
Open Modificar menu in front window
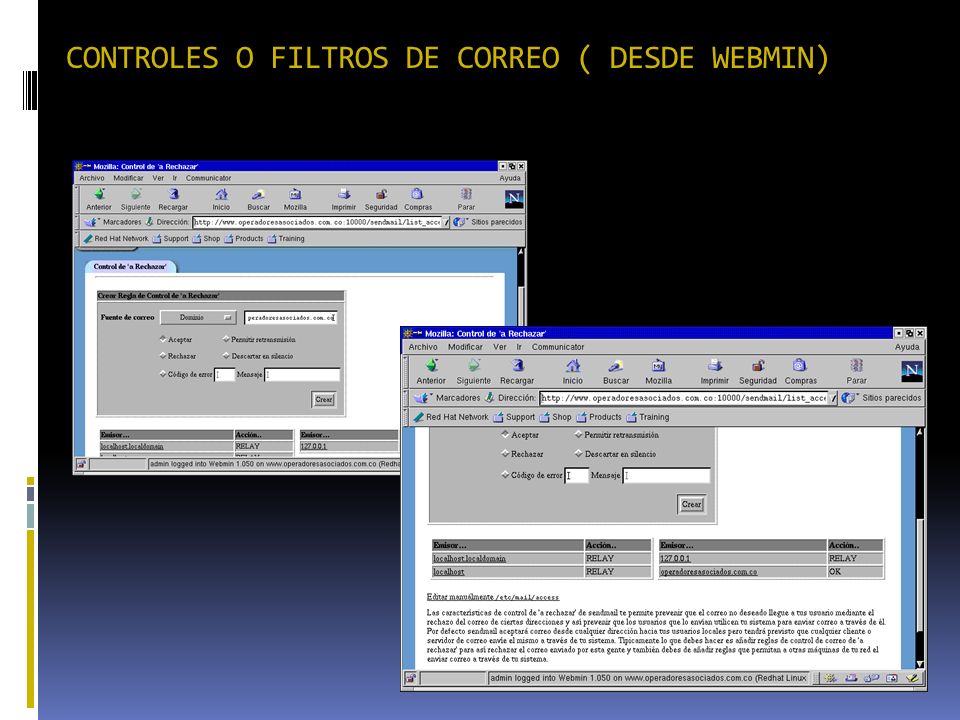[x=465, y=347]
